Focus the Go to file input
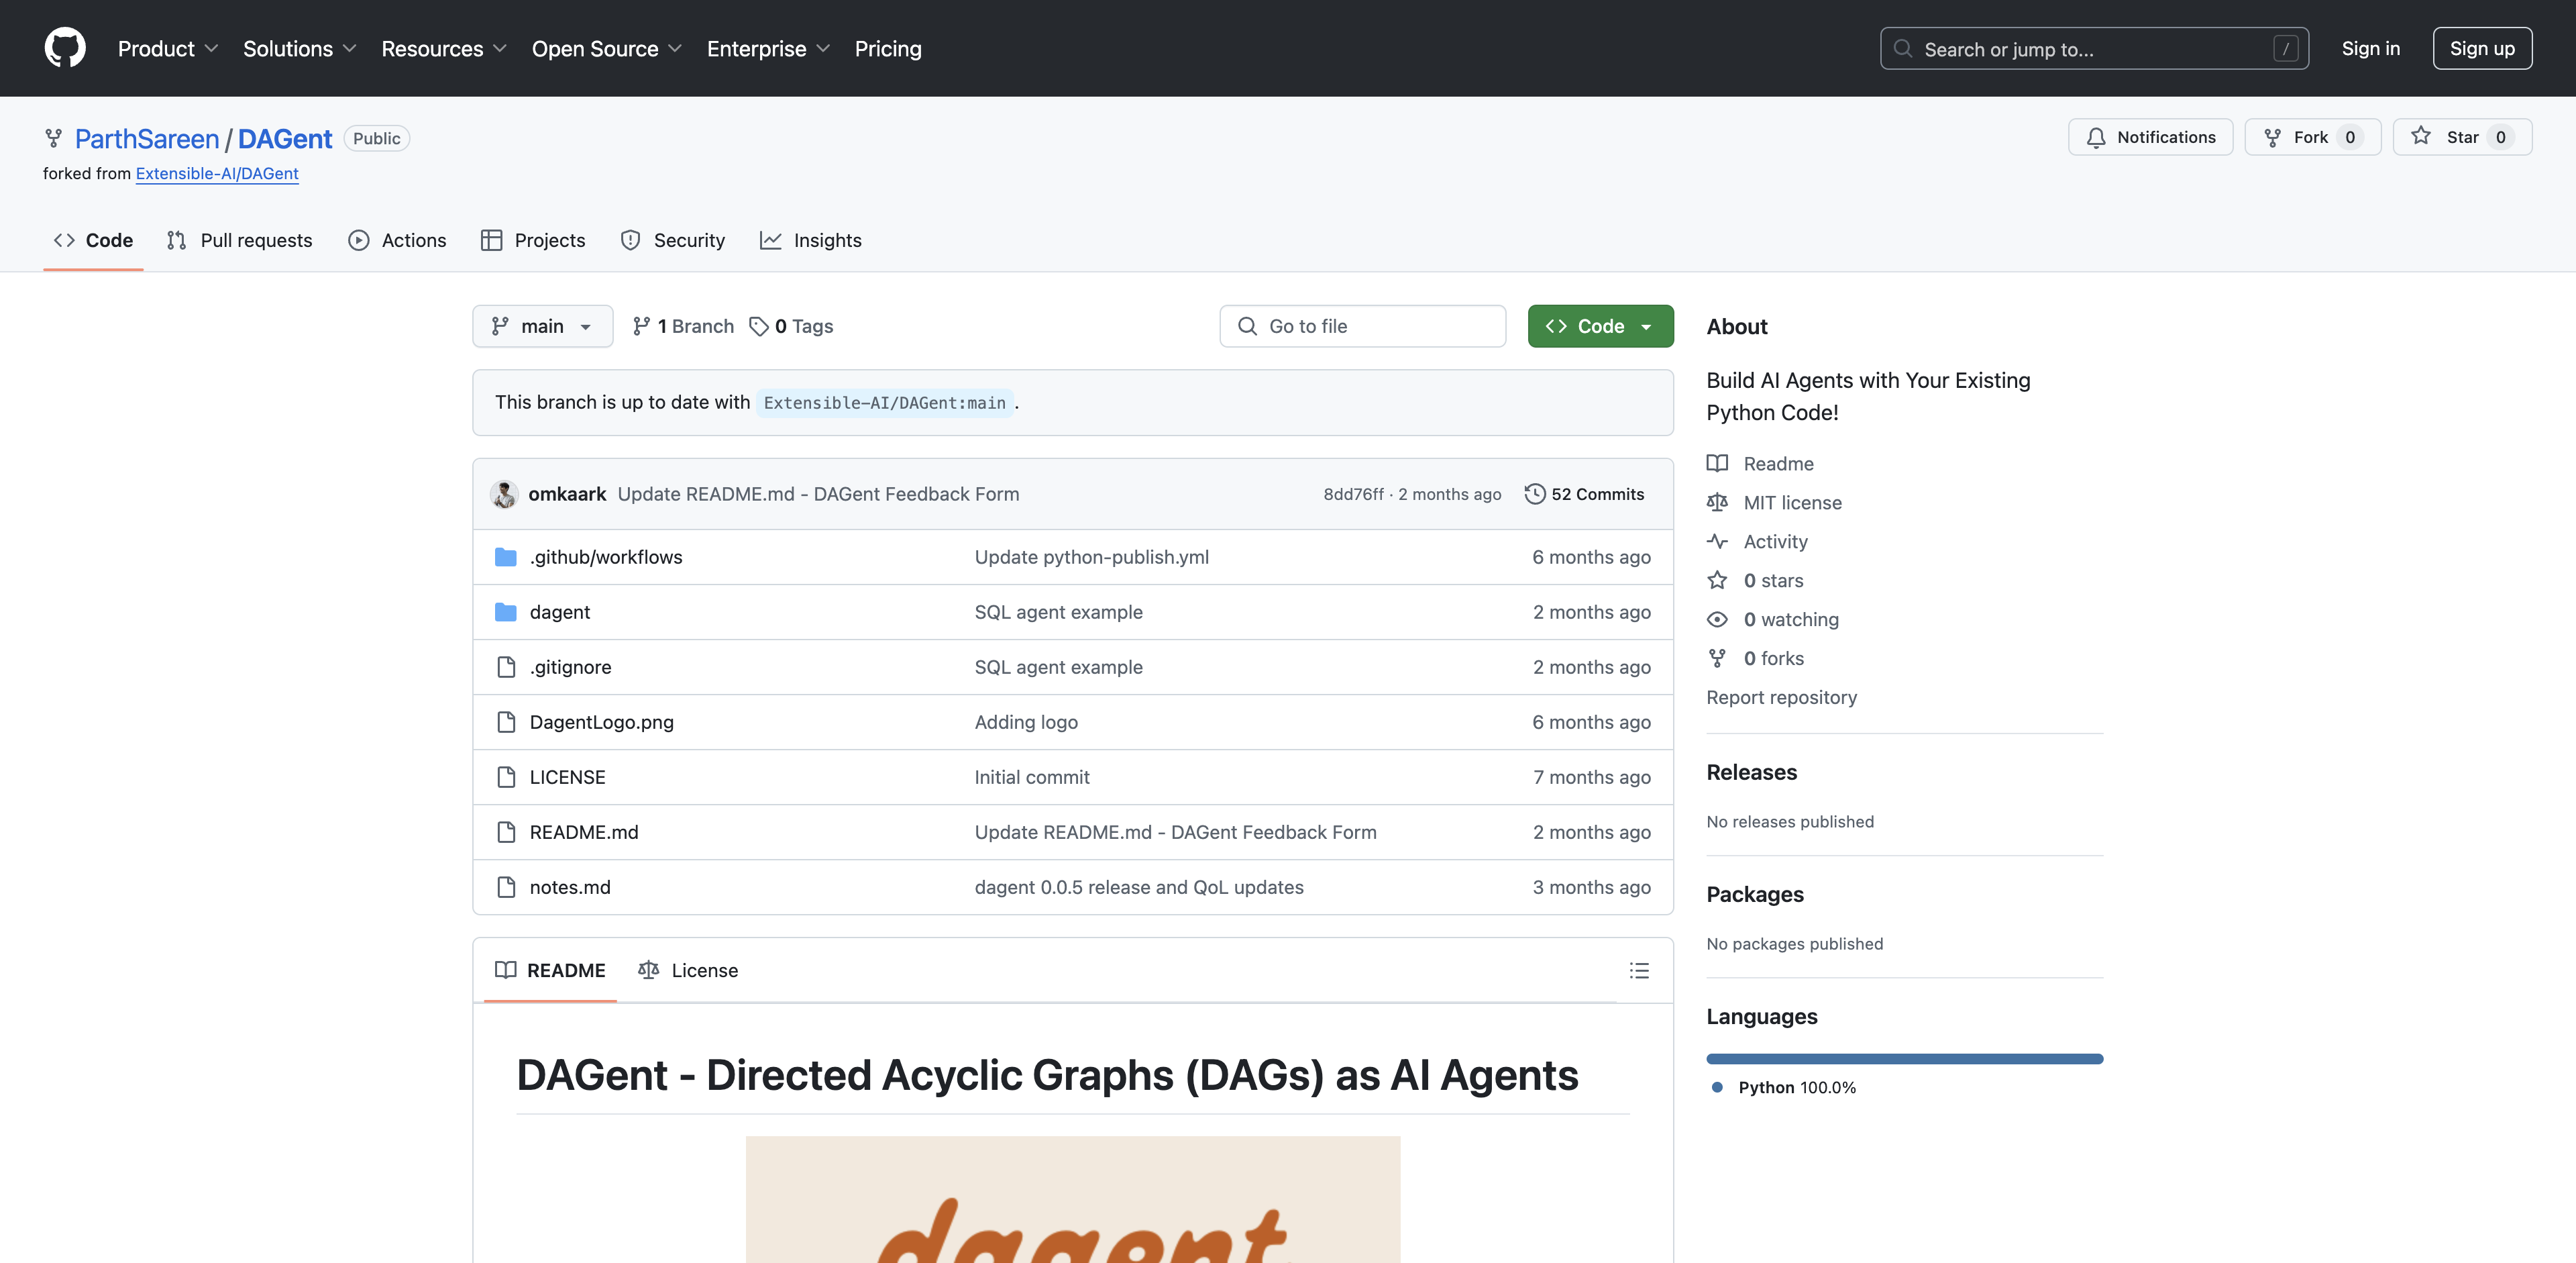Screen dimensions: 2576x1263 1362,326
